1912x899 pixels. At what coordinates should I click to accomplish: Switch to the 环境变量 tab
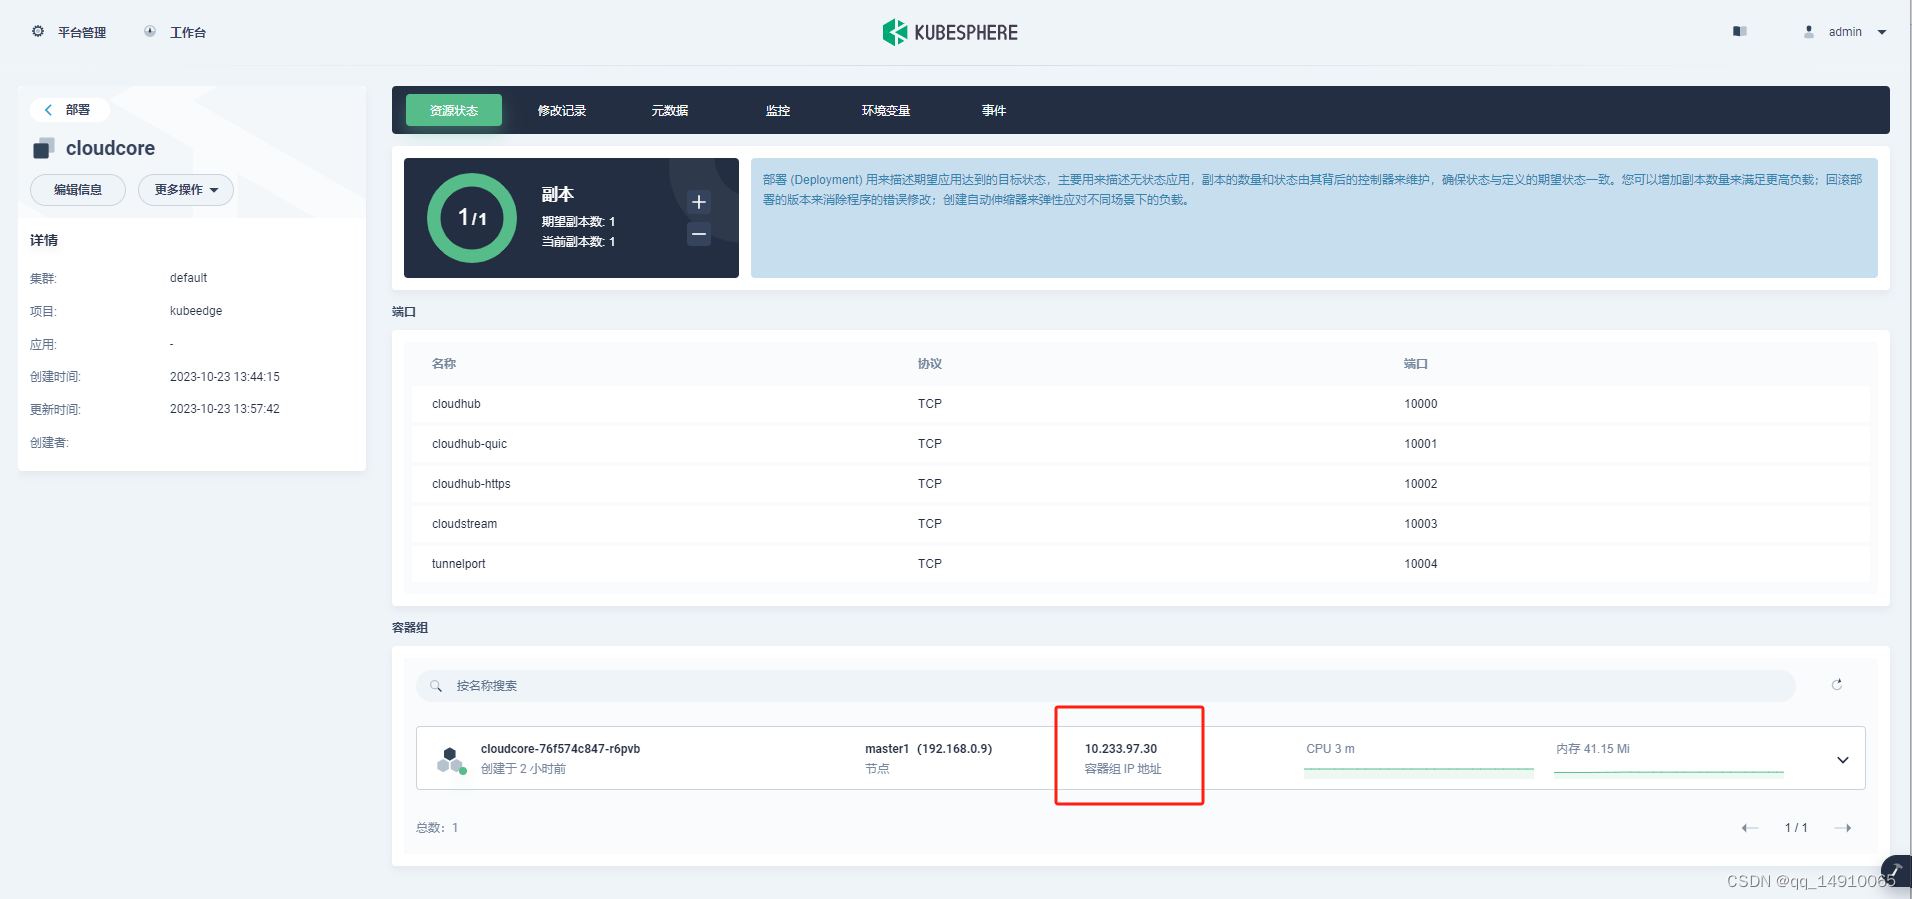(x=886, y=110)
